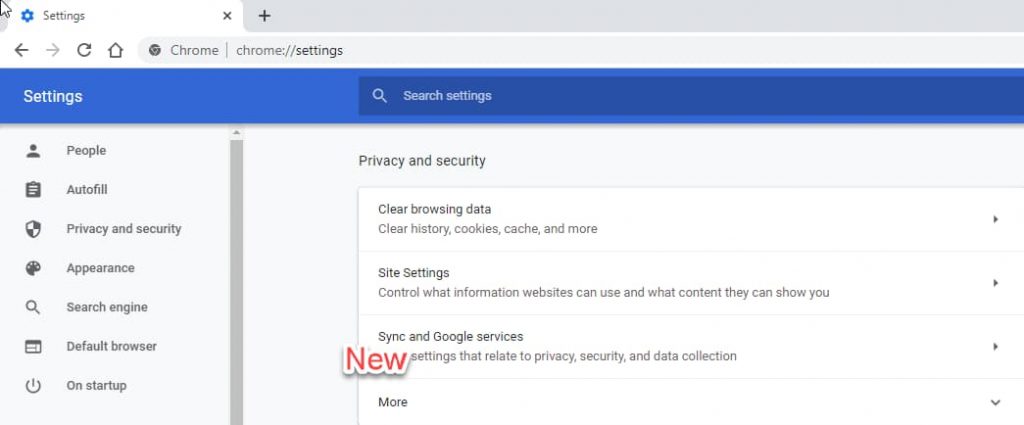Select Appearance in sidebar menu
The image size is (1024, 425).
100,268
